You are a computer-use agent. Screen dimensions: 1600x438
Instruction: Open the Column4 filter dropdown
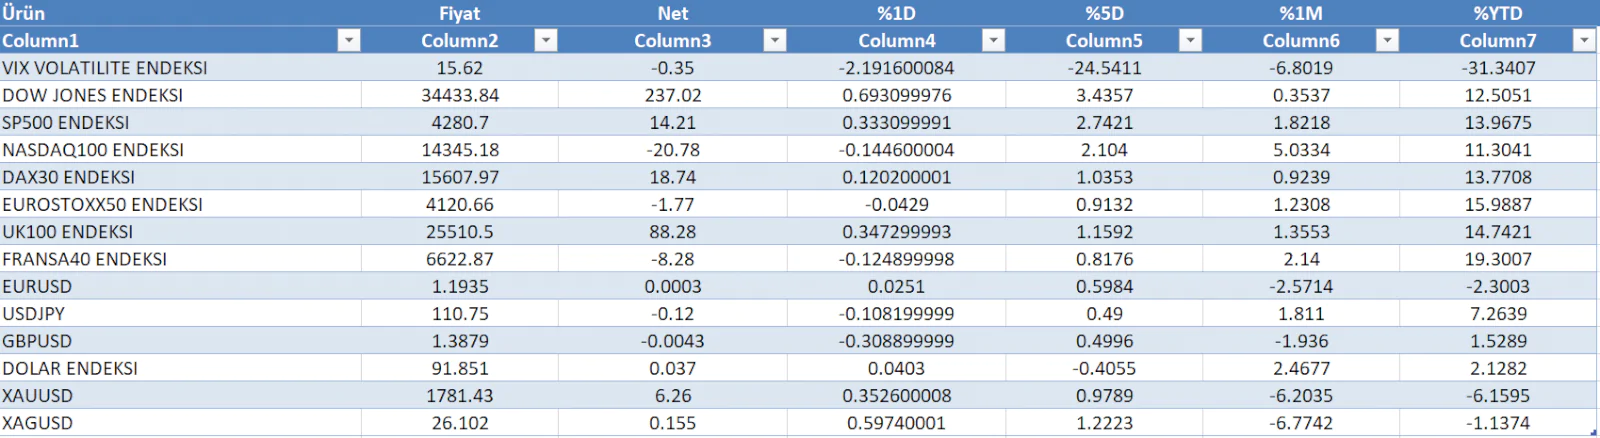(993, 40)
